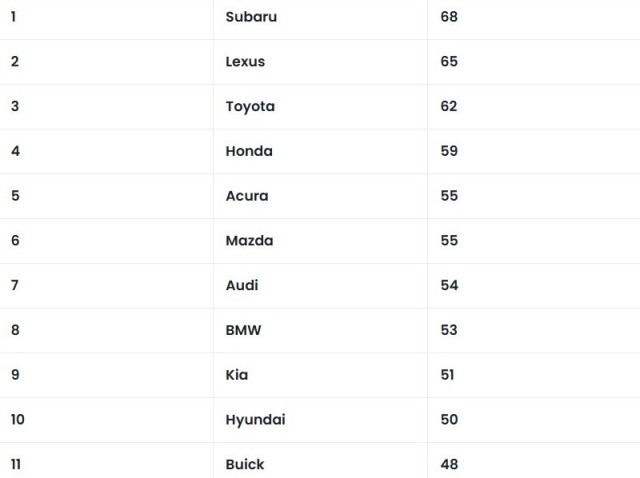This screenshot has width=640, height=478.
Task: Click on the Acura entry
Action: click(247, 196)
